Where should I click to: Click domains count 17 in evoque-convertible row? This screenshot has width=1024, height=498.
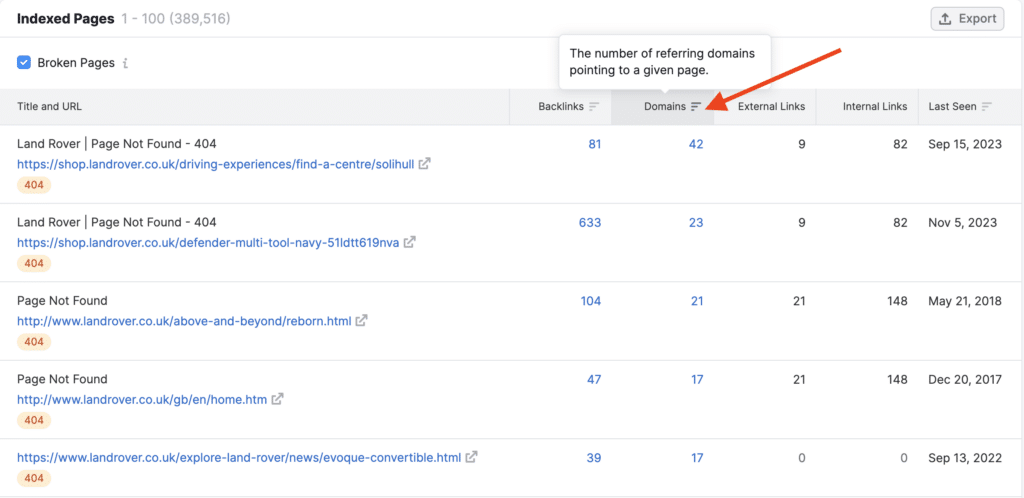[x=697, y=458]
